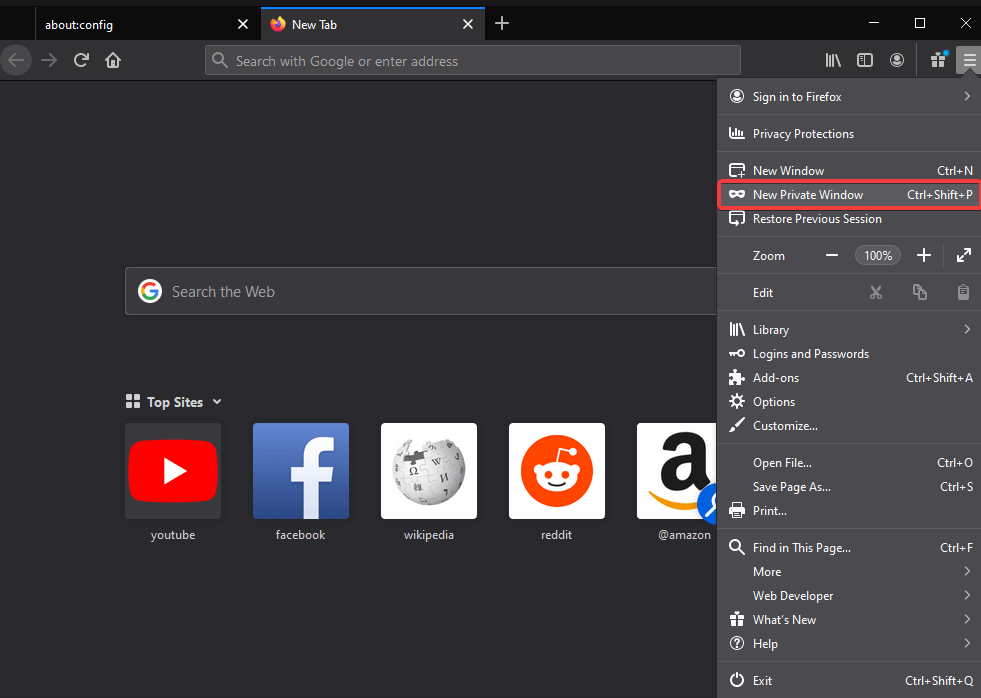Viewport: 981px width, 698px height.
Task: Open Logins and Passwords
Action: click(848, 353)
